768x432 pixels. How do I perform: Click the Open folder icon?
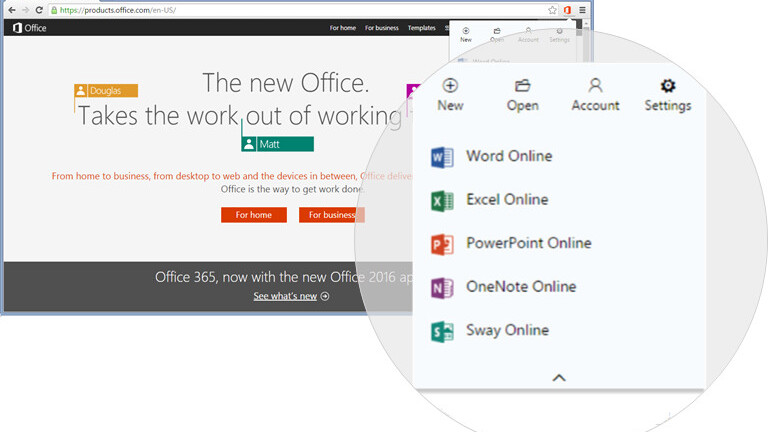(x=522, y=87)
